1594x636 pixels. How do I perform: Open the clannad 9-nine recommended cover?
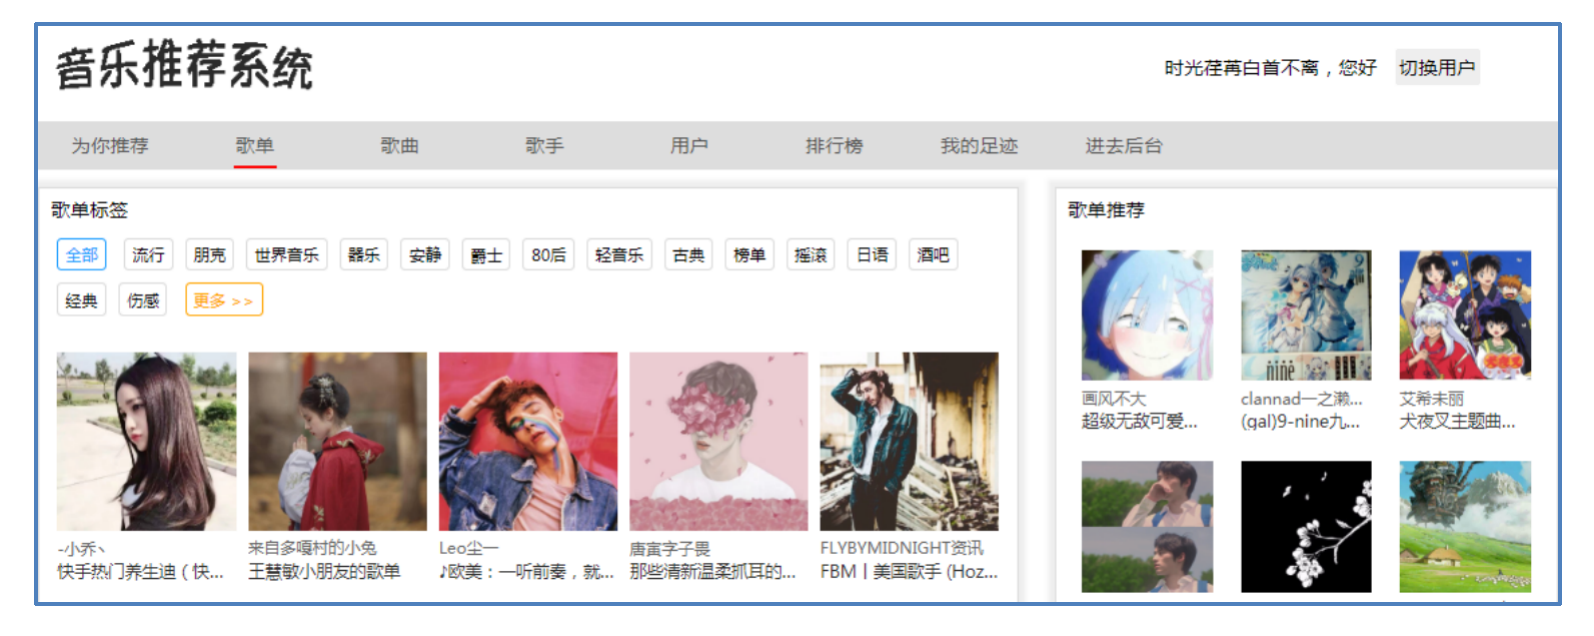1306,315
